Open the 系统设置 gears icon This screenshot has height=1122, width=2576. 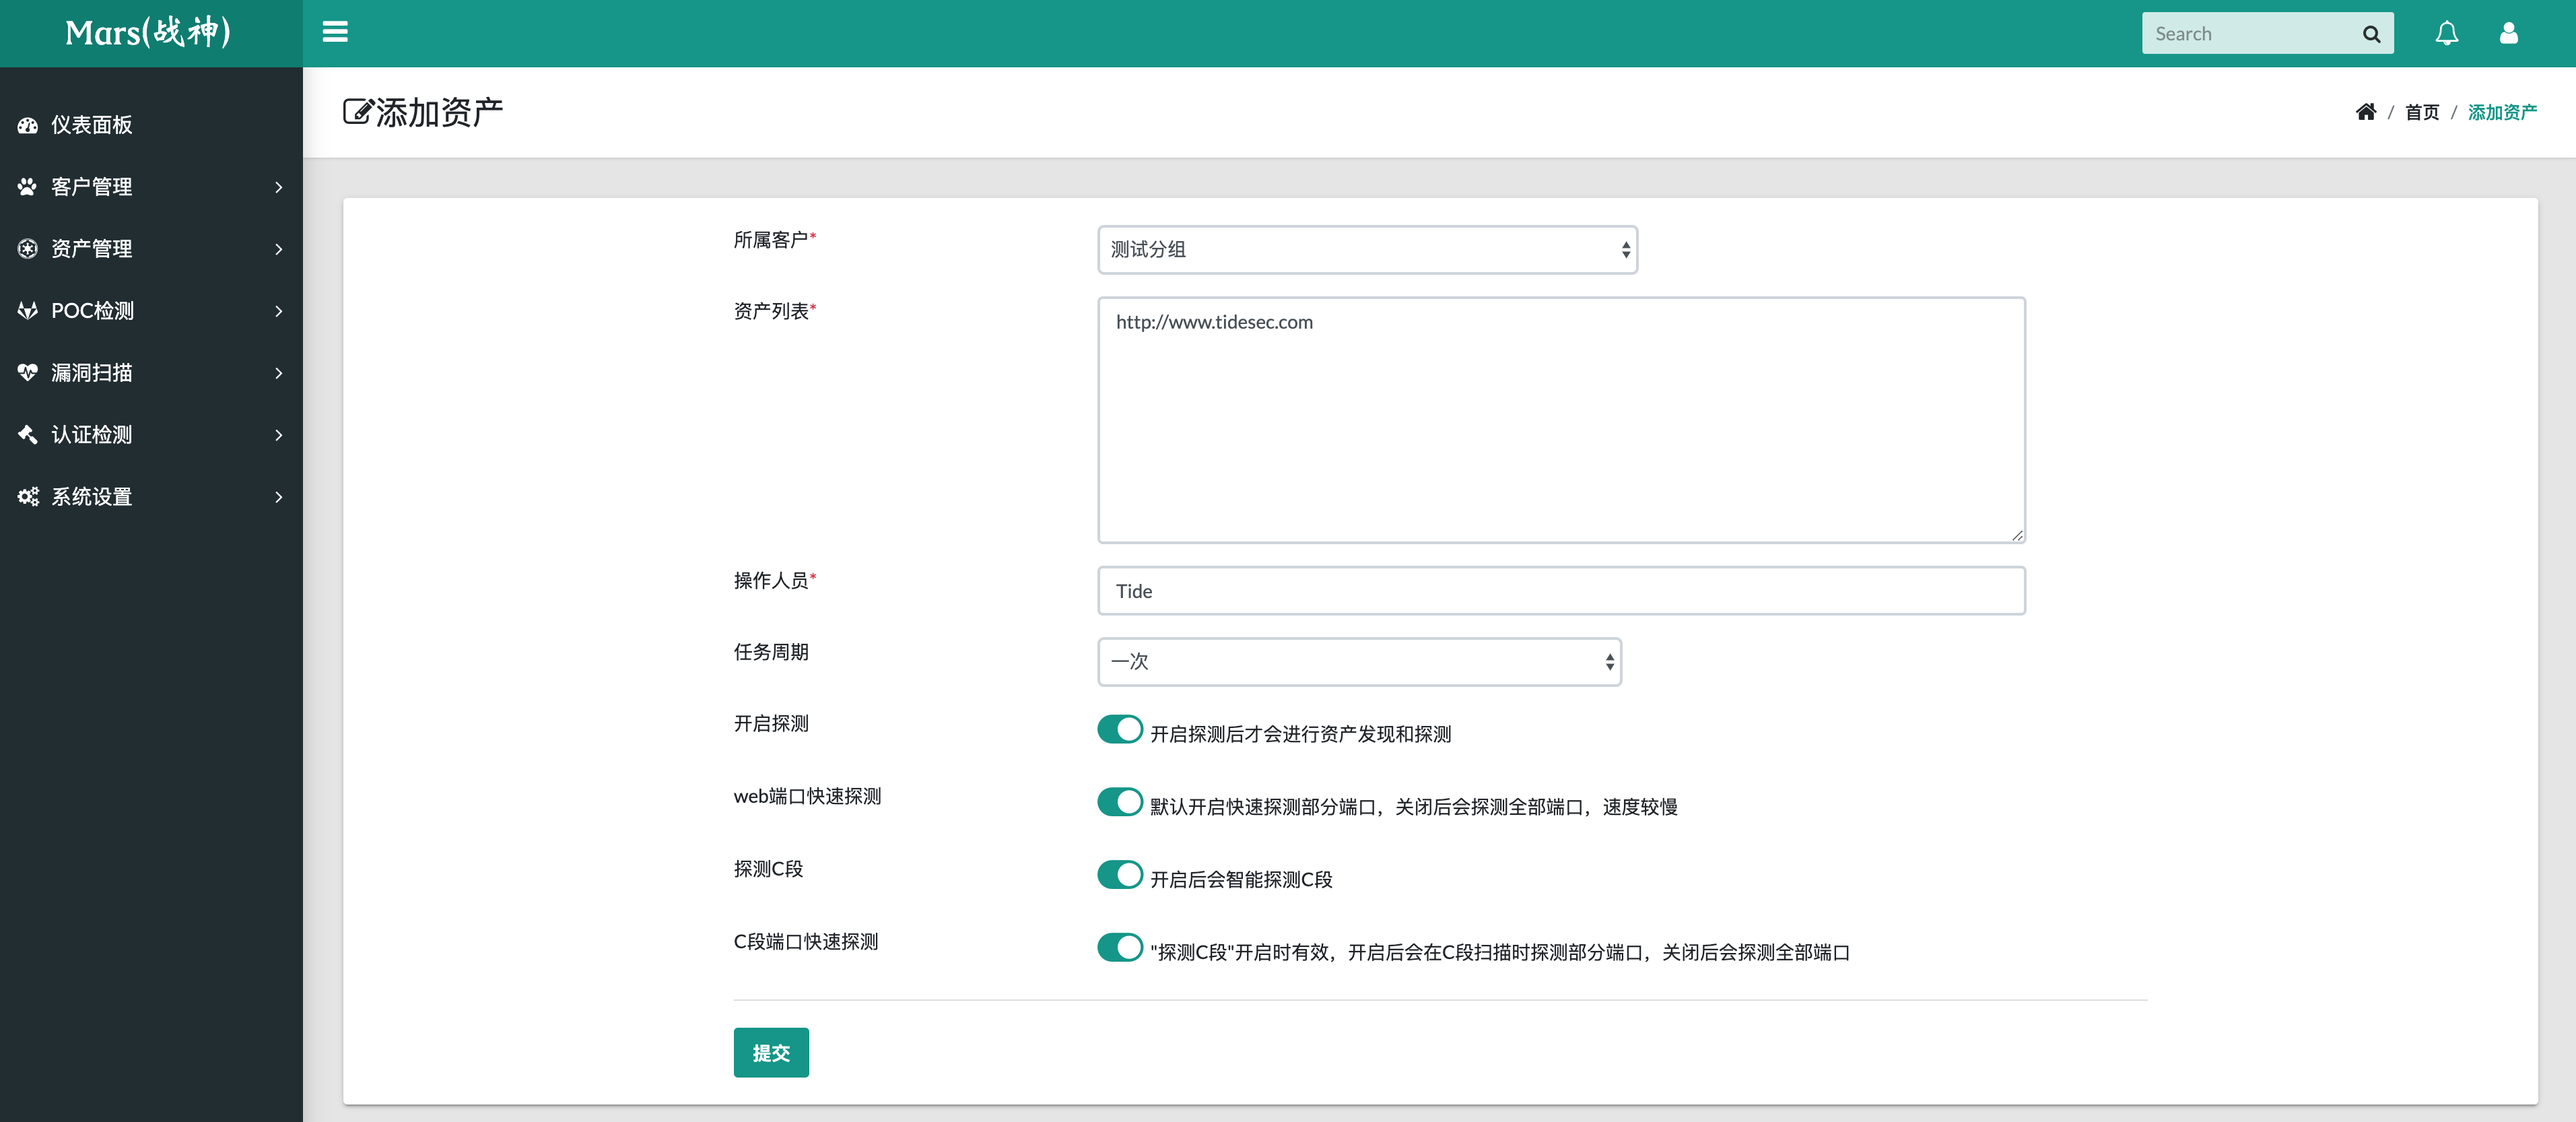coord(27,496)
